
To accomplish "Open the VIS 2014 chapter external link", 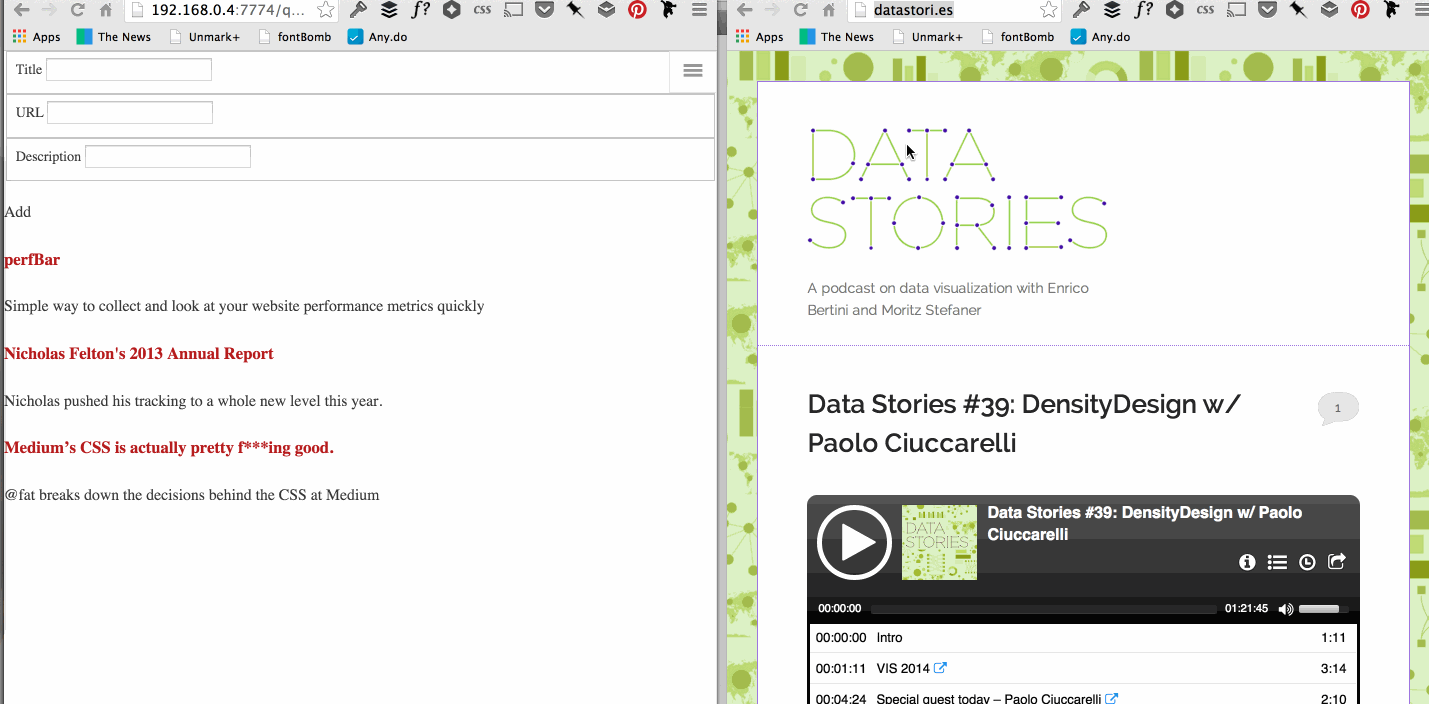I will click(940, 668).
